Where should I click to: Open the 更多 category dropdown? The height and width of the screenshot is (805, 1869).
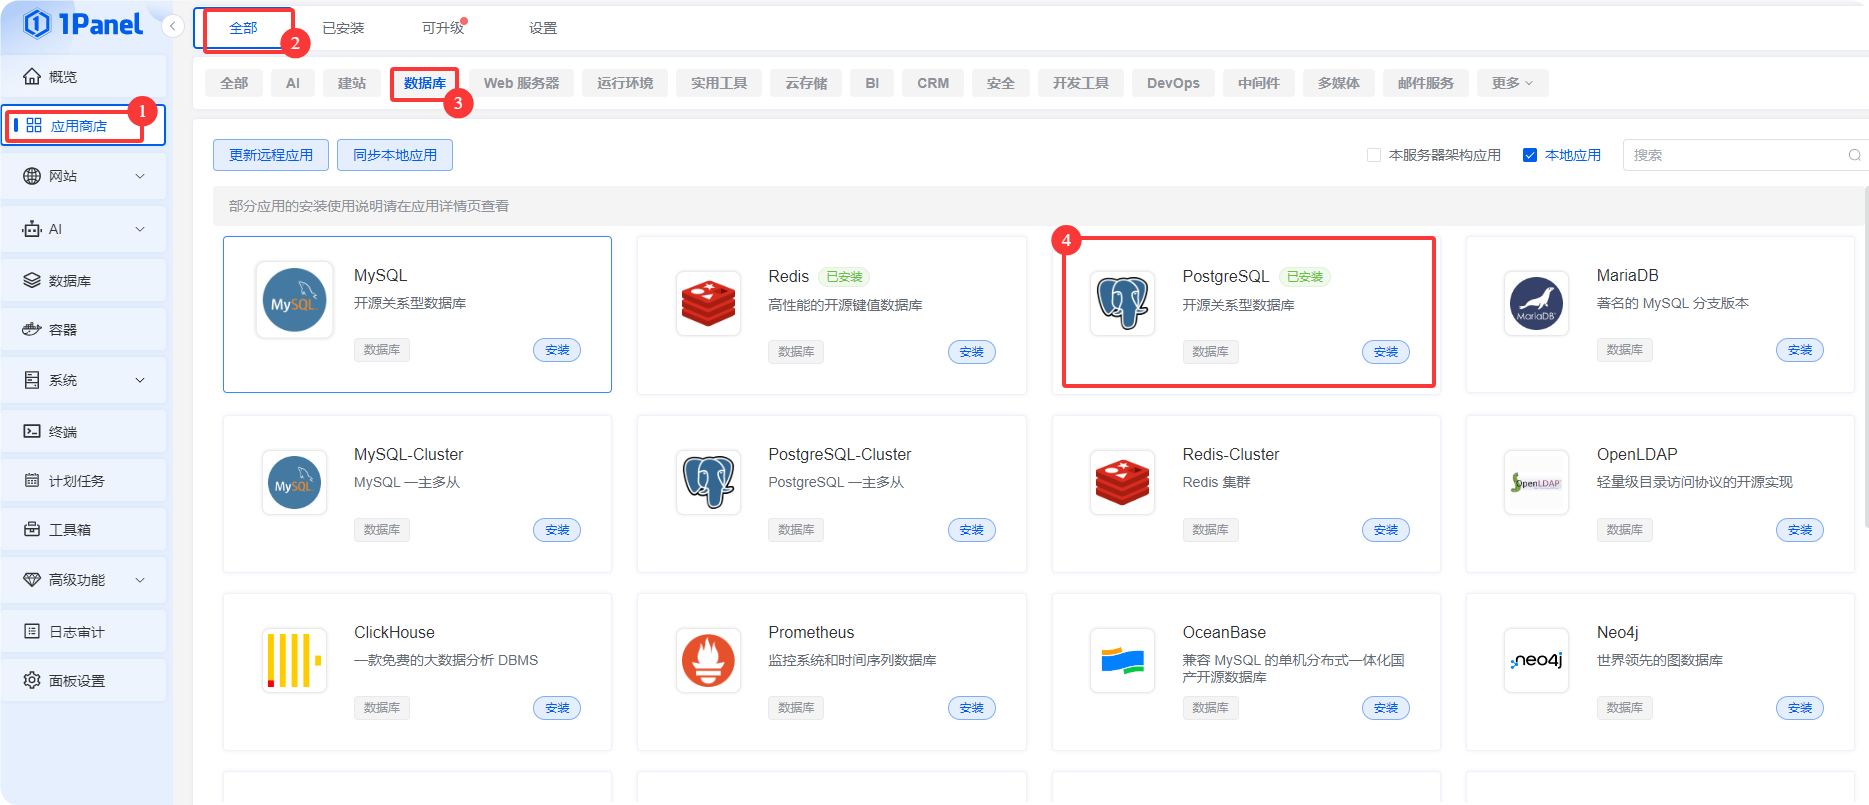click(1512, 83)
